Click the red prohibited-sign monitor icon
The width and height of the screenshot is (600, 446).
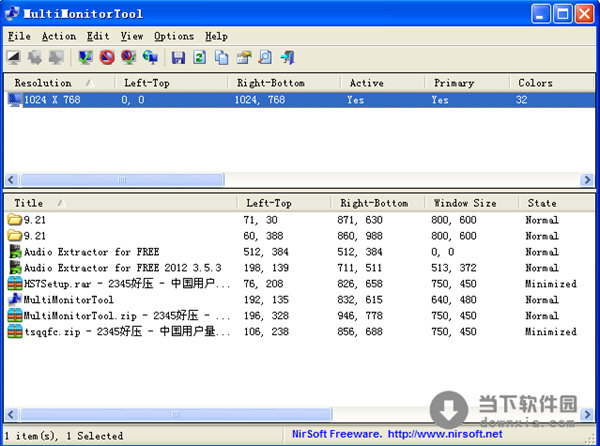tap(107, 58)
